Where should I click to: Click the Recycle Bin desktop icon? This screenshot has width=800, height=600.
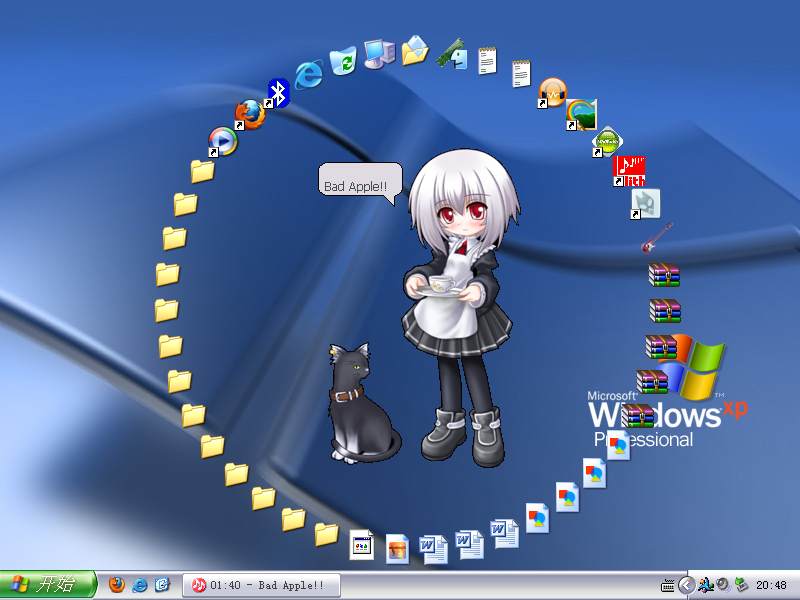coord(343,61)
